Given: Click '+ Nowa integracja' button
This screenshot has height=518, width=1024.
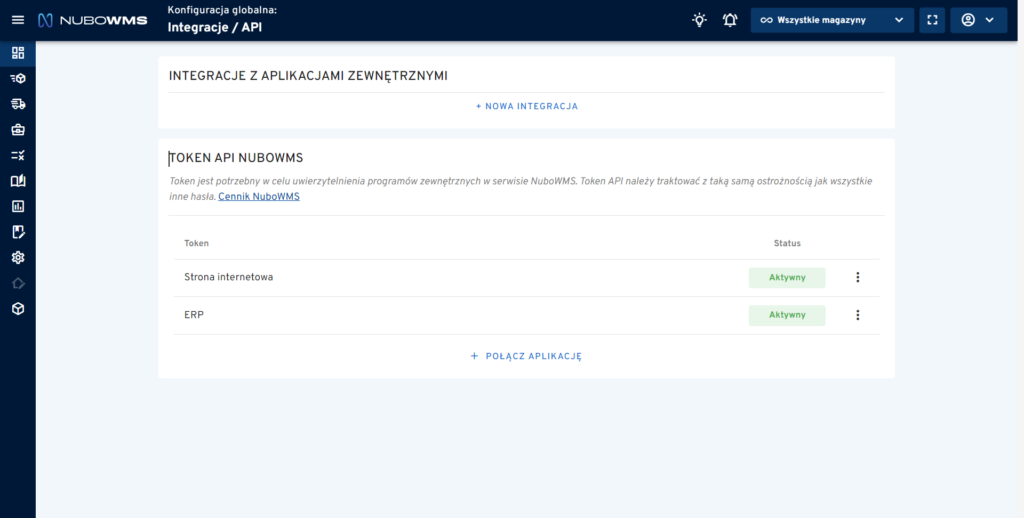Looking at the screenshot, I should pyautogui.click(x=526, y=106).
